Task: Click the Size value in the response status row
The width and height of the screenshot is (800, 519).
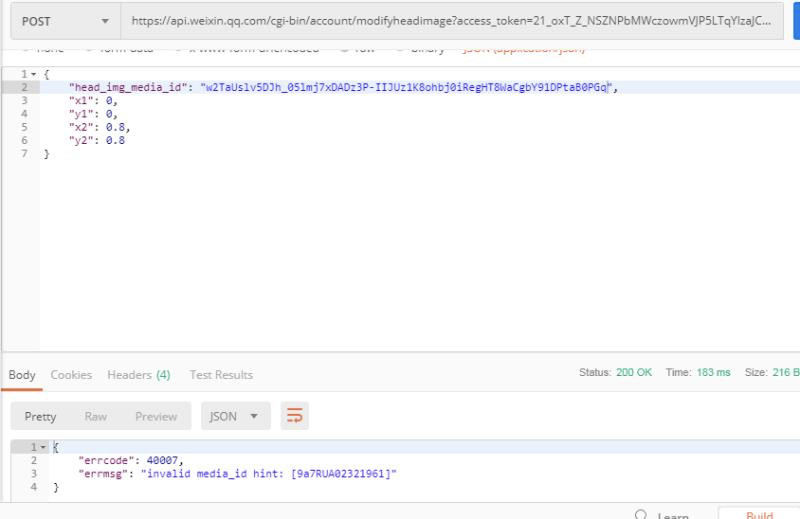Action: click(786, 373)
